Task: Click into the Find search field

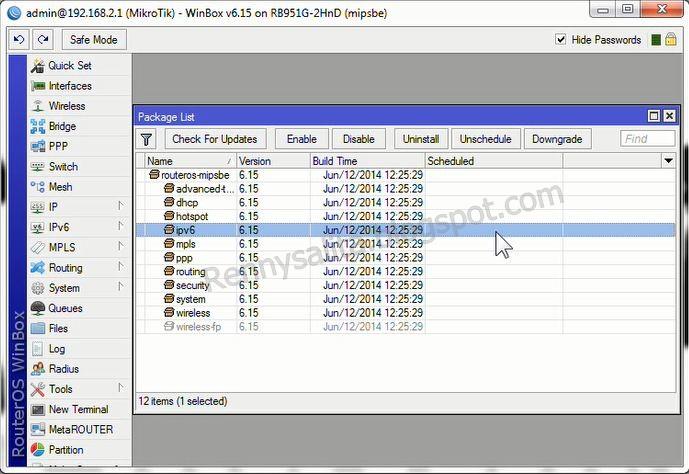Action: [647, 139]
